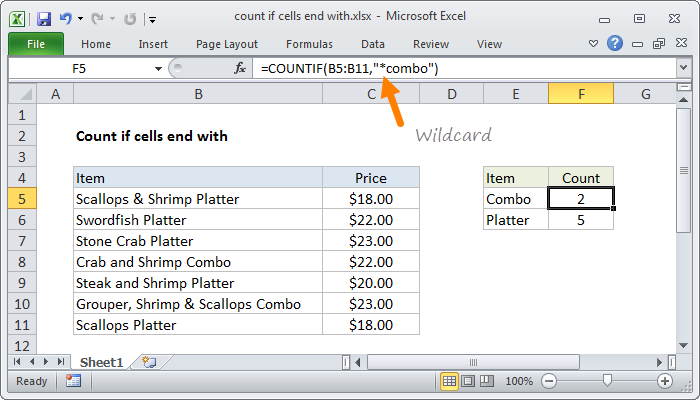Click the Save icon in Quick Access Toolbar
The height and width of the screenshot is (400, 700).
tap(45, 18)
